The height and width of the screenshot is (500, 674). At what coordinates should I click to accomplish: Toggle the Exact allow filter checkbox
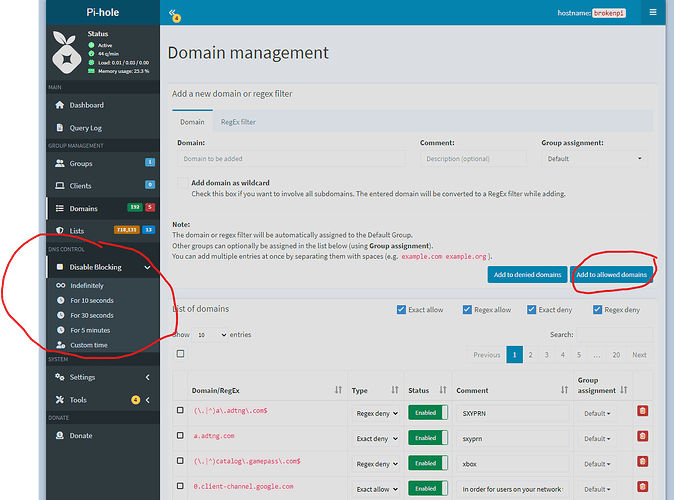pos(402,310)
